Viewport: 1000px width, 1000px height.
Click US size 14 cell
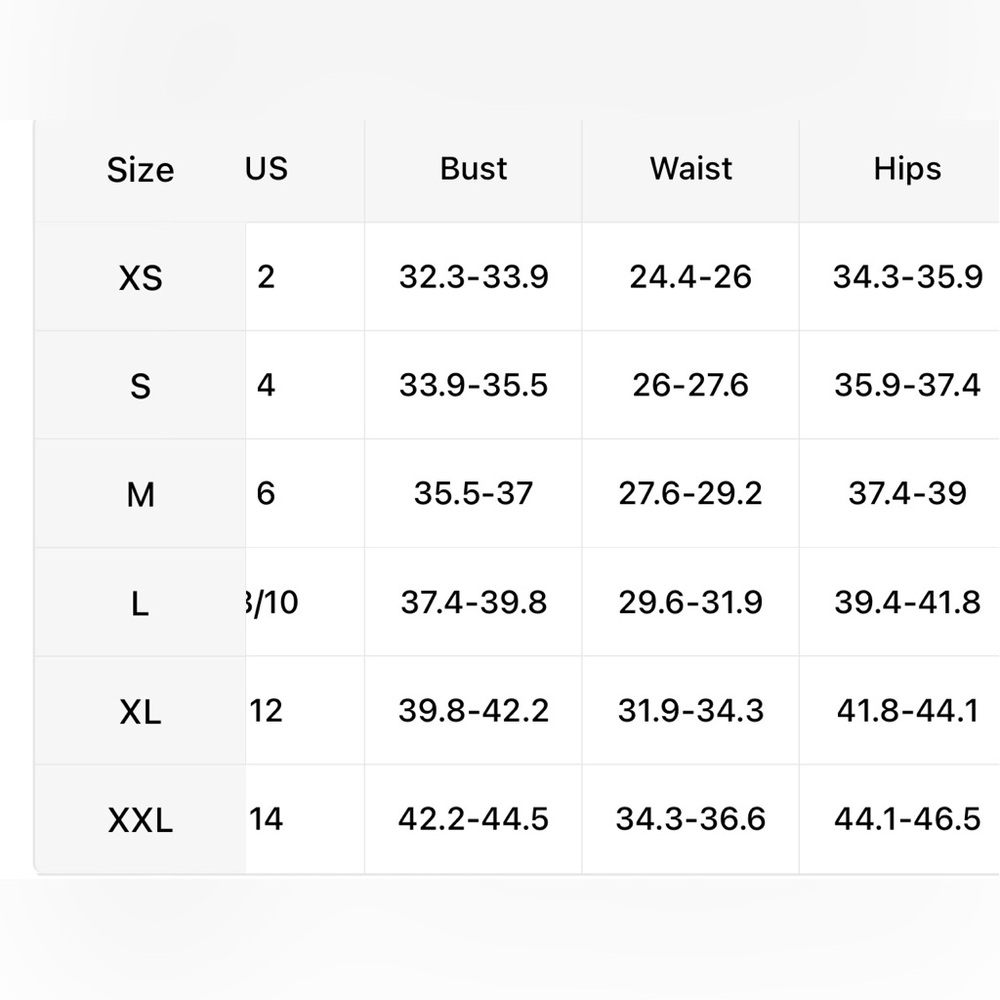(266, 819)
